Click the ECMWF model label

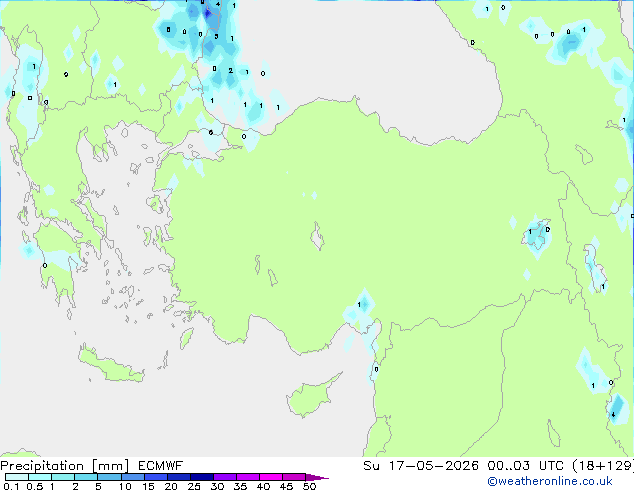click(x=161, y=466)
